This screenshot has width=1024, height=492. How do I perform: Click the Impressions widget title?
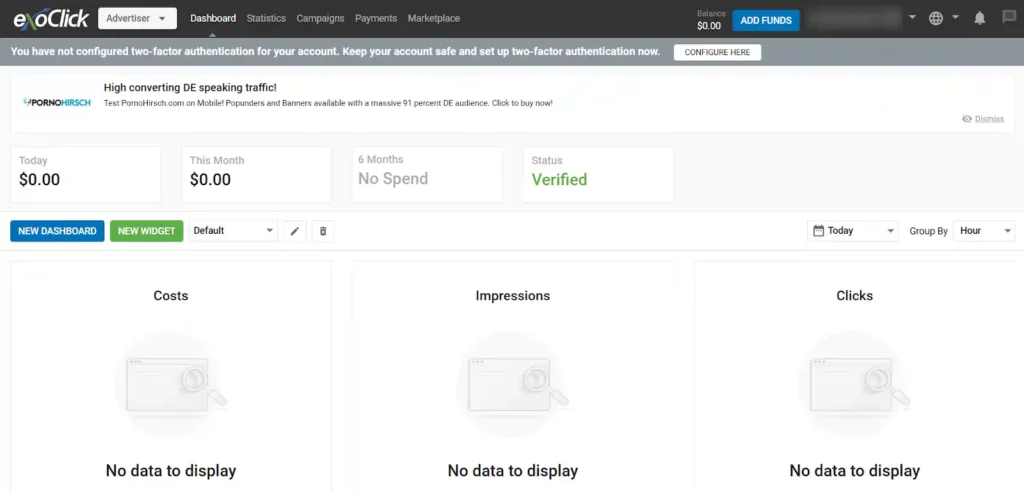(x=513, y=295)
